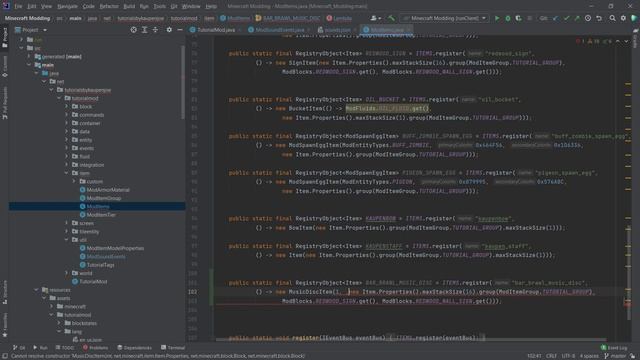Expand the block package folder
Viewport: 640px width, 360px height.
[67, 107]
